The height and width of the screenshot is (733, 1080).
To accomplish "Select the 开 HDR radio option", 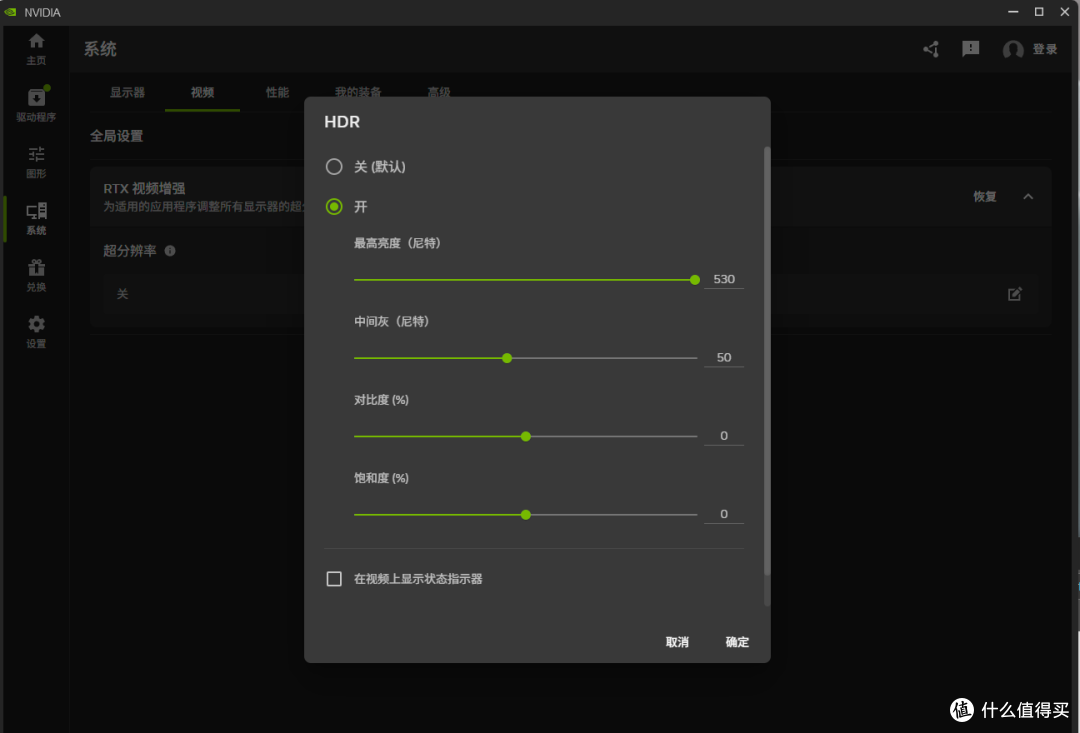I will 334,207.
